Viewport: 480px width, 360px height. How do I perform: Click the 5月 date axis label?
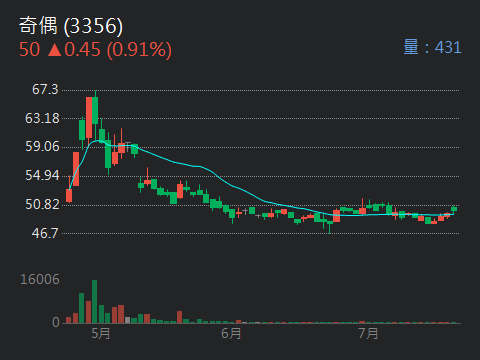click(101, 333)
